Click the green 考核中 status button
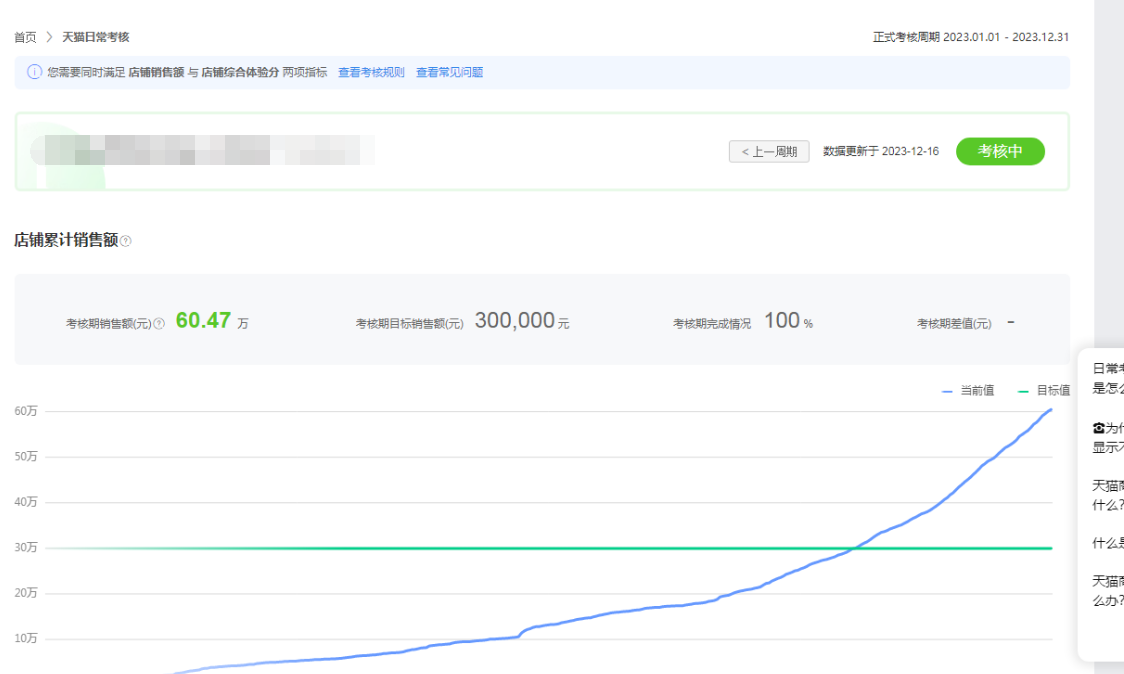The height and width of the screenshot is (674, 1124). 1000,151
